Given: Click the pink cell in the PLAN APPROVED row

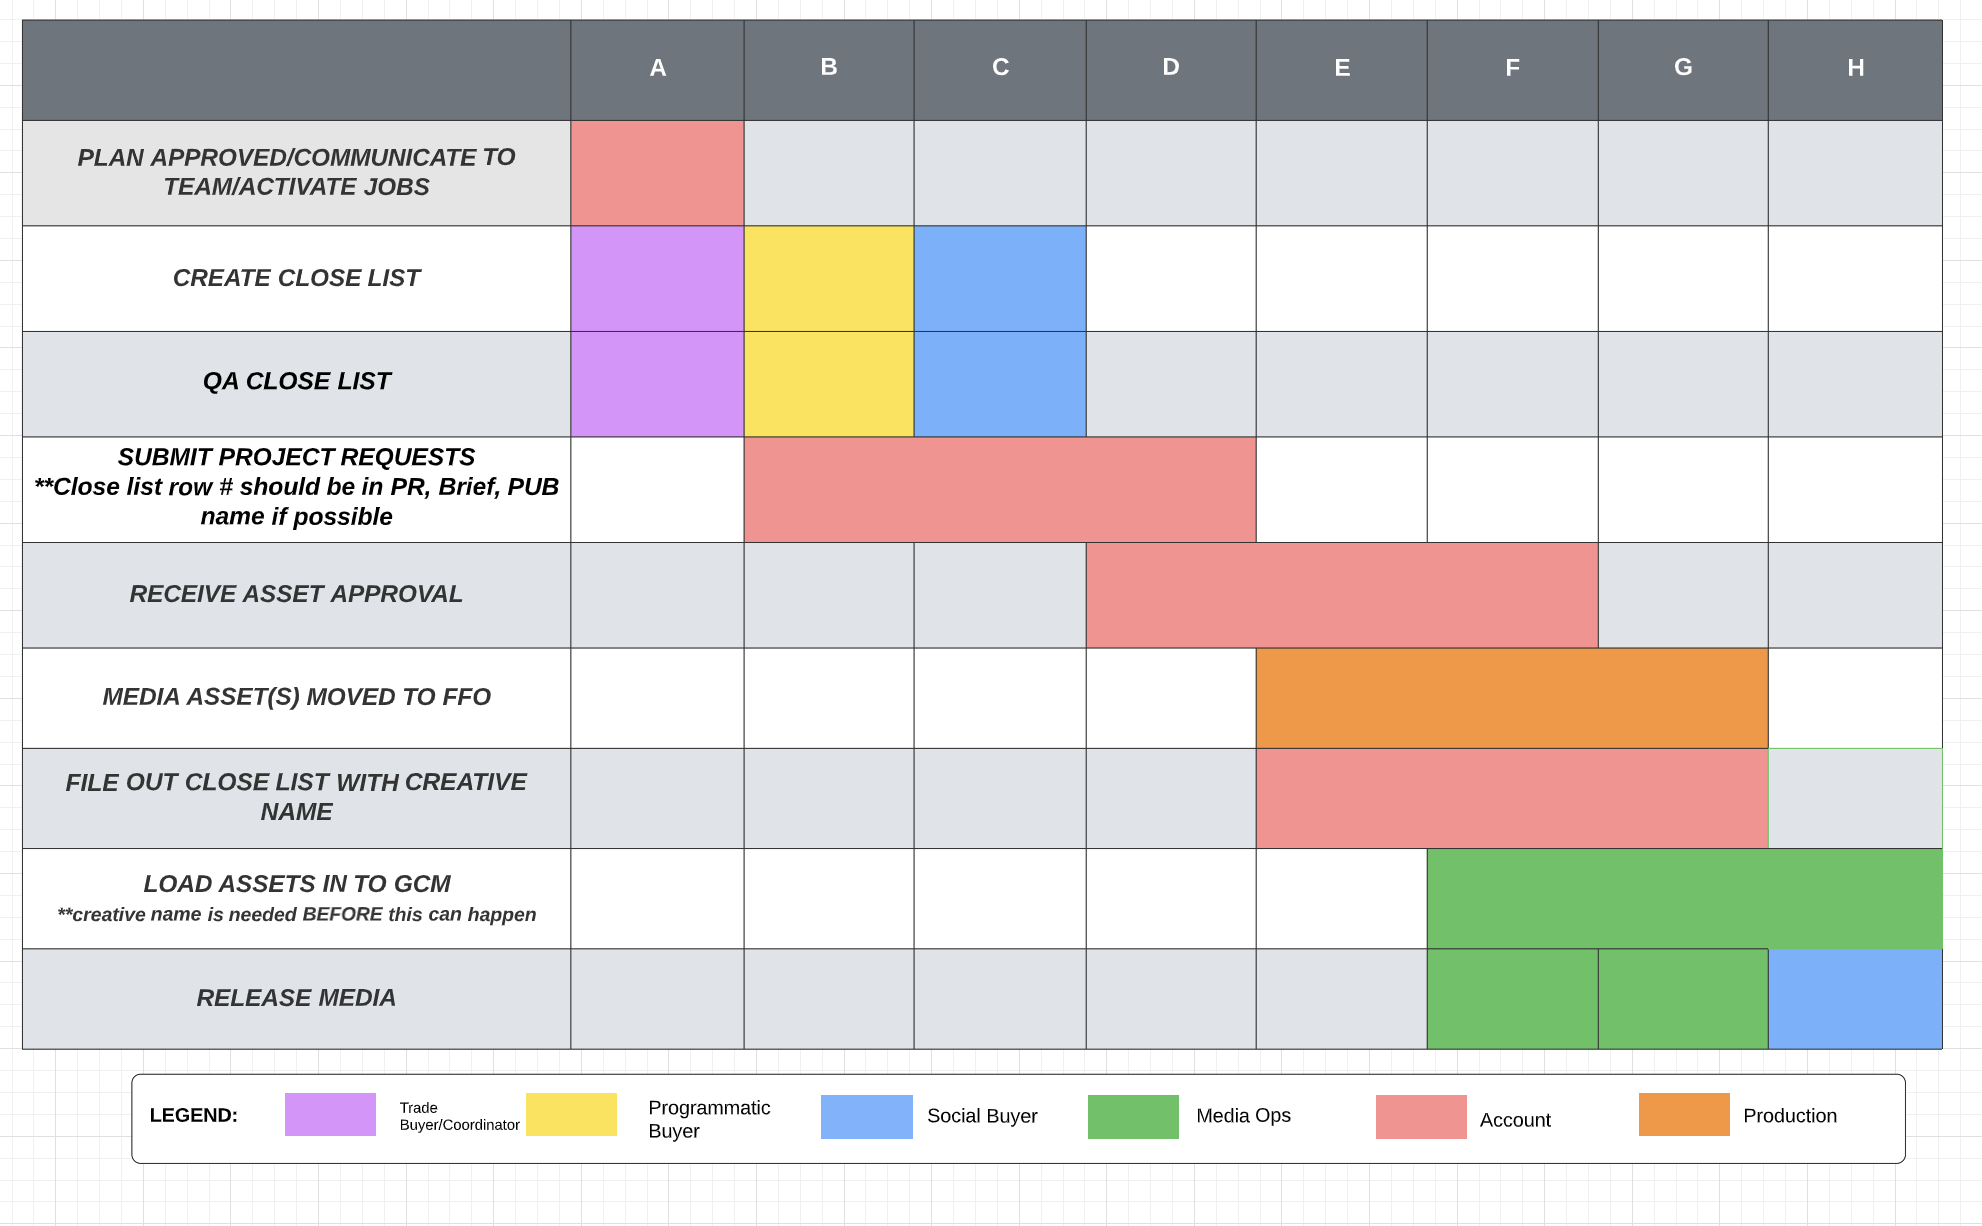Looking at the screenshot, I should [657, 173].
